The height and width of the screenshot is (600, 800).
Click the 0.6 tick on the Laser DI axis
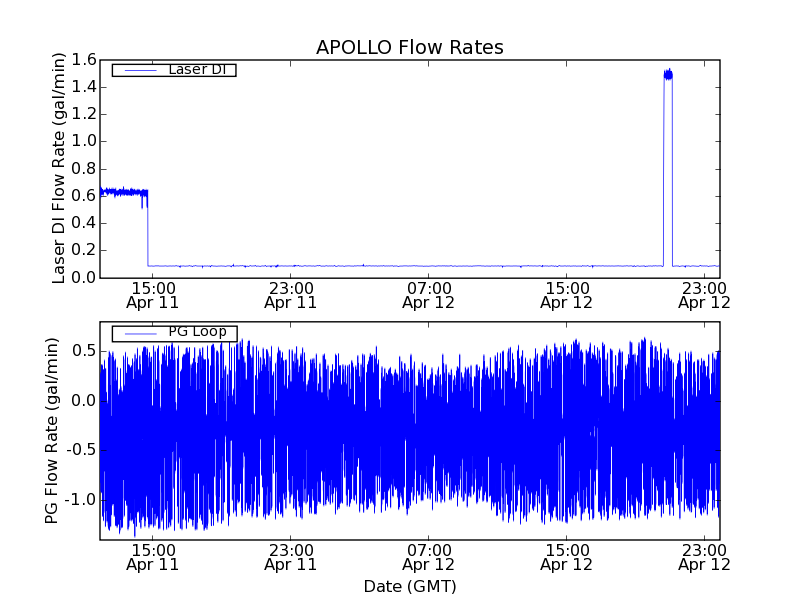84,196
